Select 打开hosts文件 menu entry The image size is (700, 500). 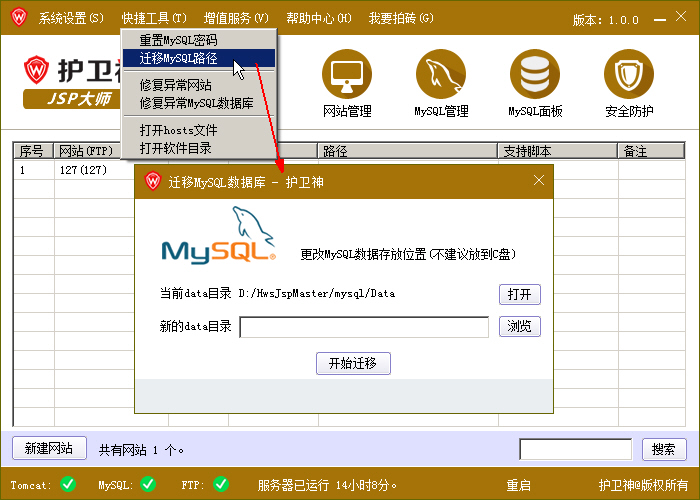click(x=199, y=130)
